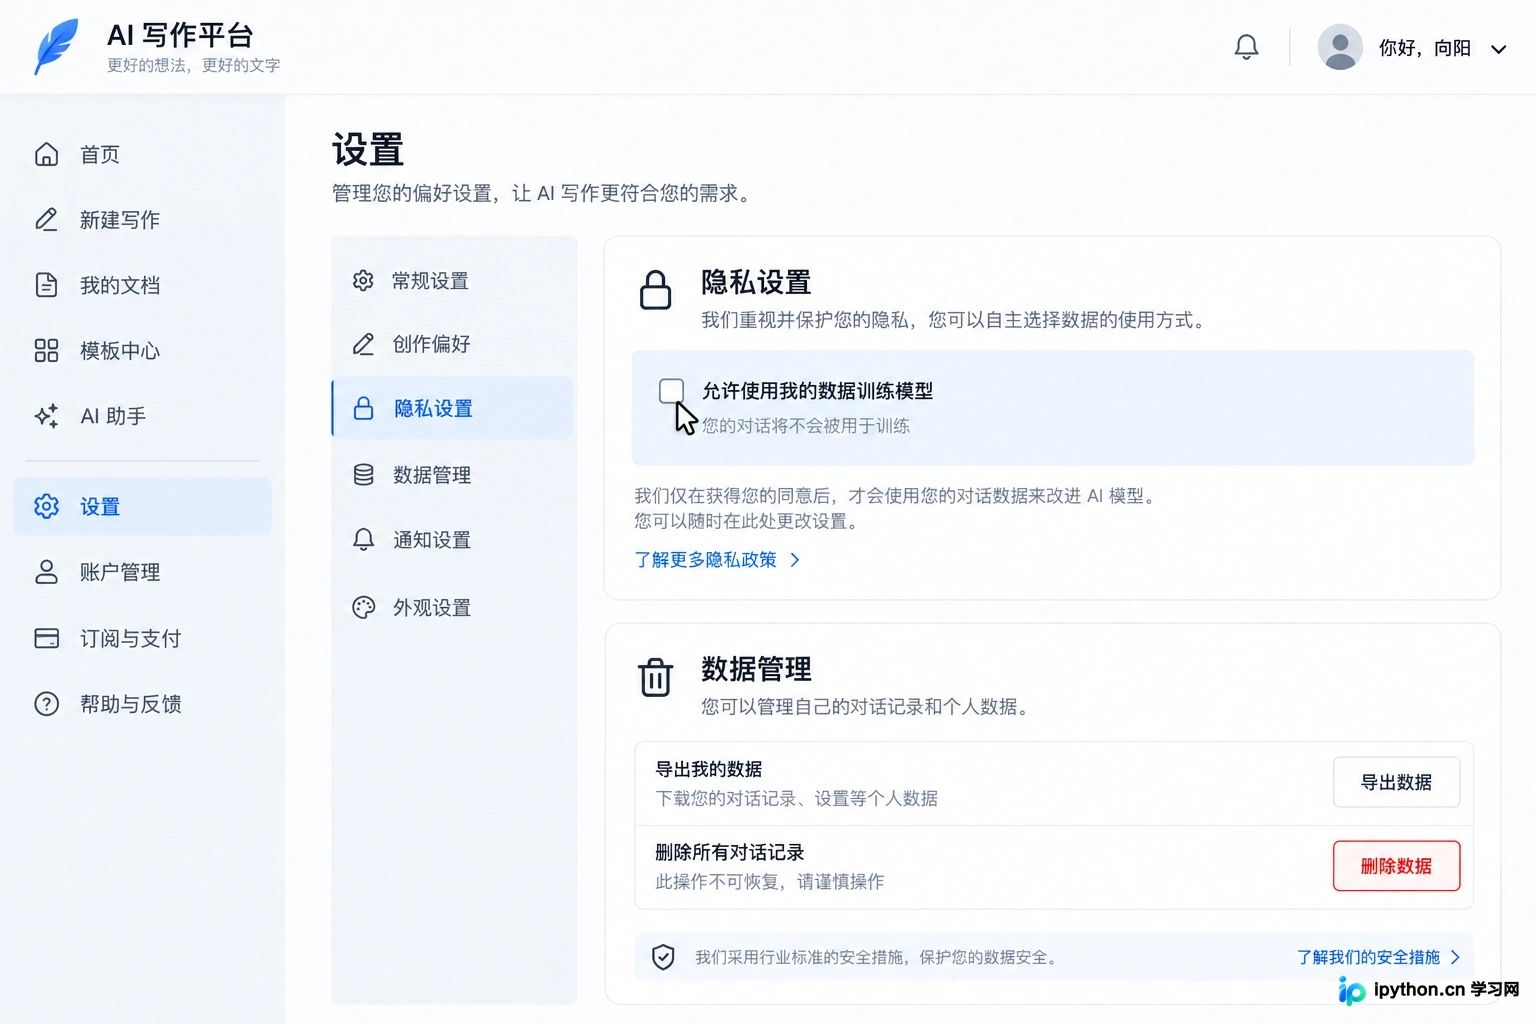This screenshot has width=1536, height=1024.
Task: Open 我的文档 in the sidebar
Action: [x=142, y=285]
